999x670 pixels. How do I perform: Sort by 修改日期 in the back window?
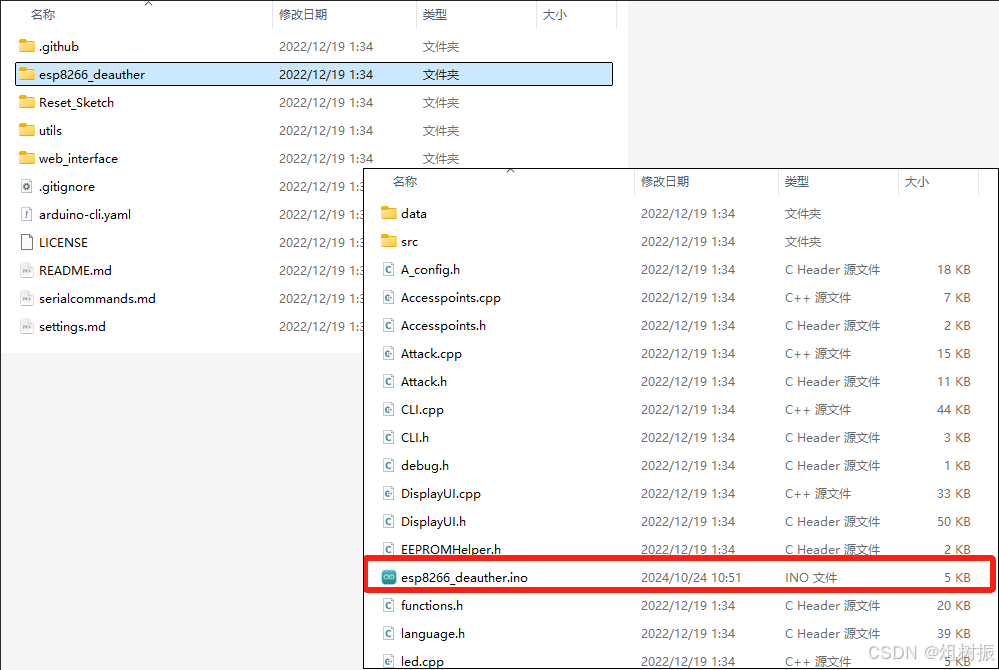click(x=303, y=15)
